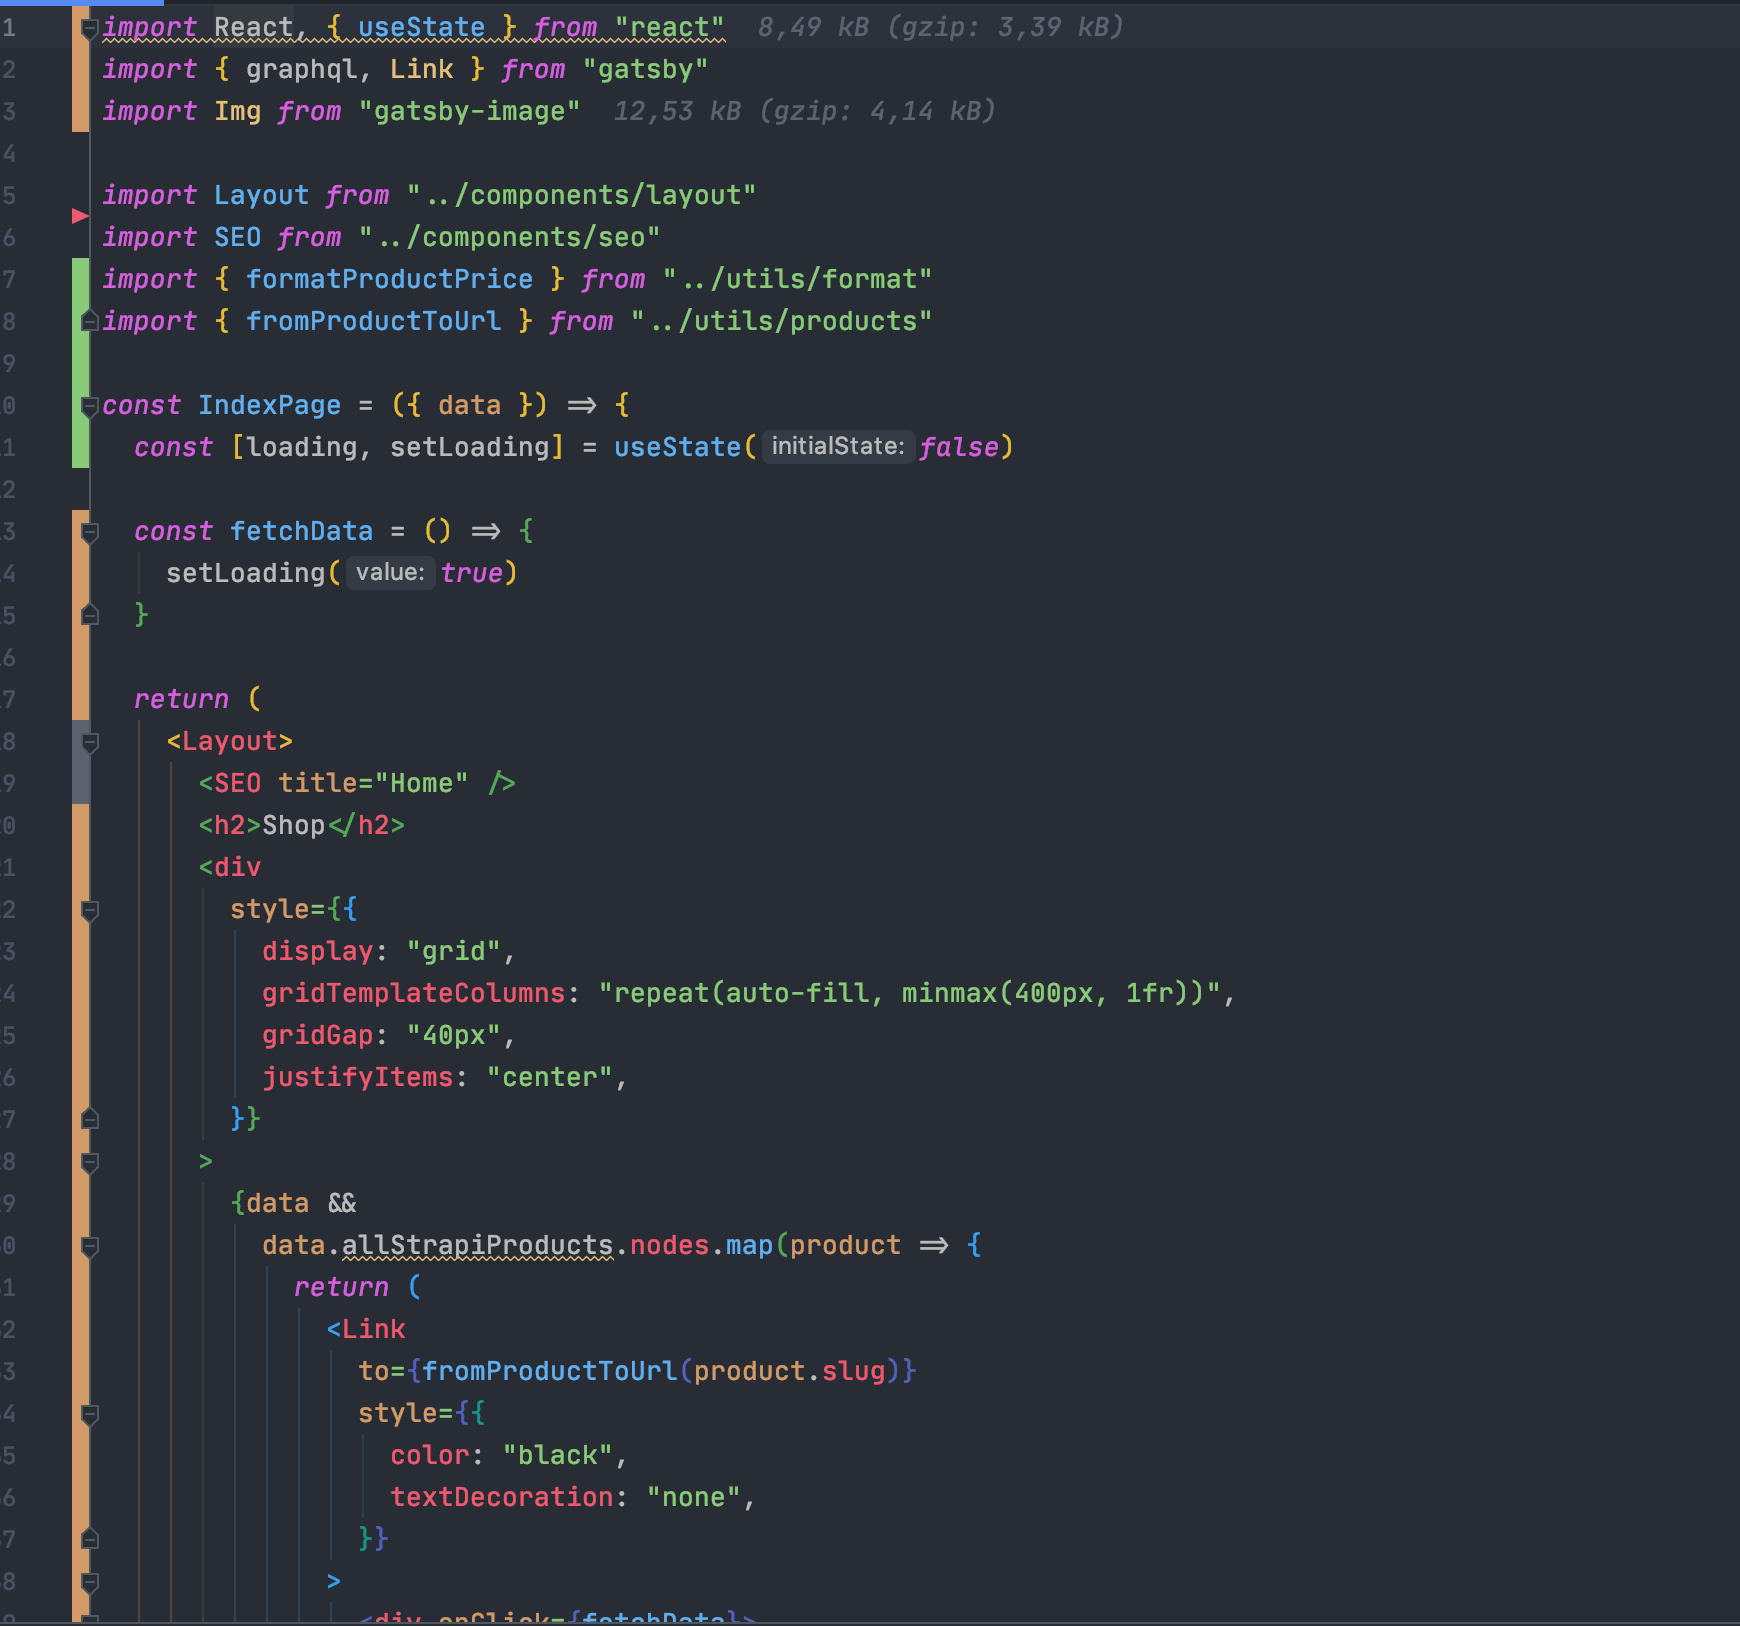
Task: Click the gridTemplateColumns property name
Action: point(413,993)
